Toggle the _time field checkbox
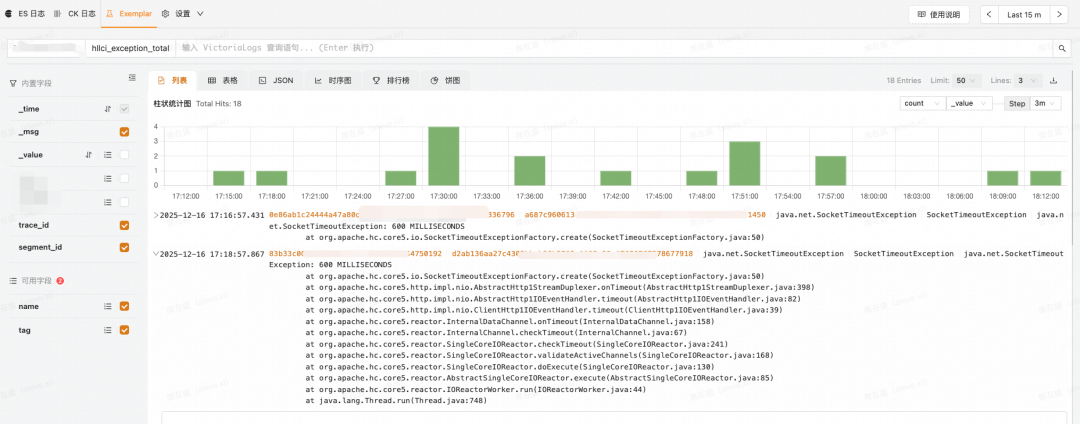Screen dimensions: 1080x424 (125, 109)
